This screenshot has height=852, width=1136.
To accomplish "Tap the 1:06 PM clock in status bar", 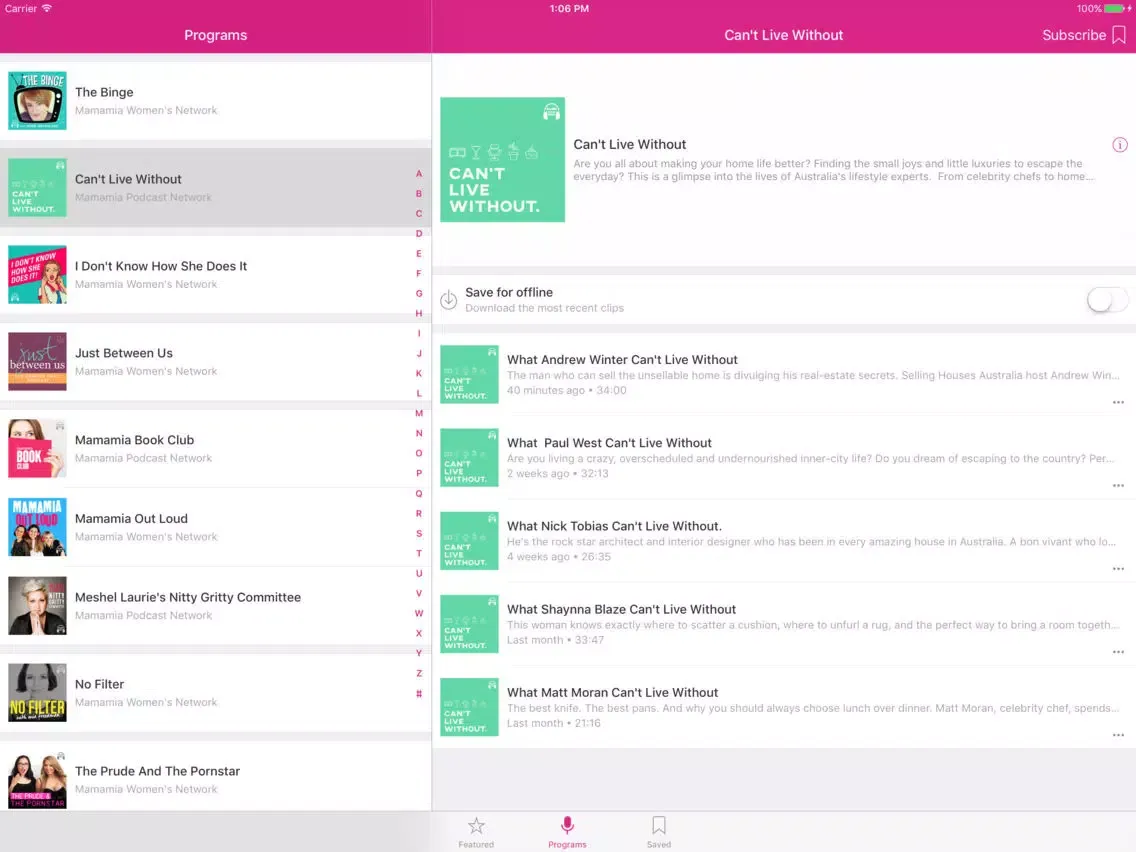I will (569, 9).
